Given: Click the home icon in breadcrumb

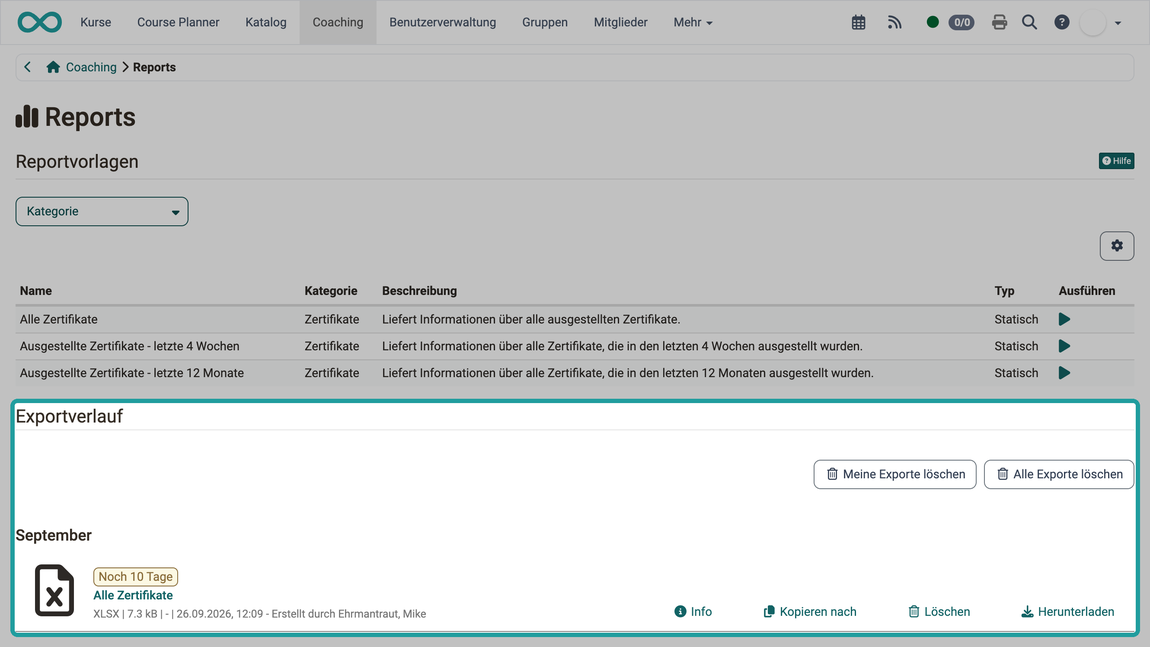Looking at the screenshot, I should 53,67.
